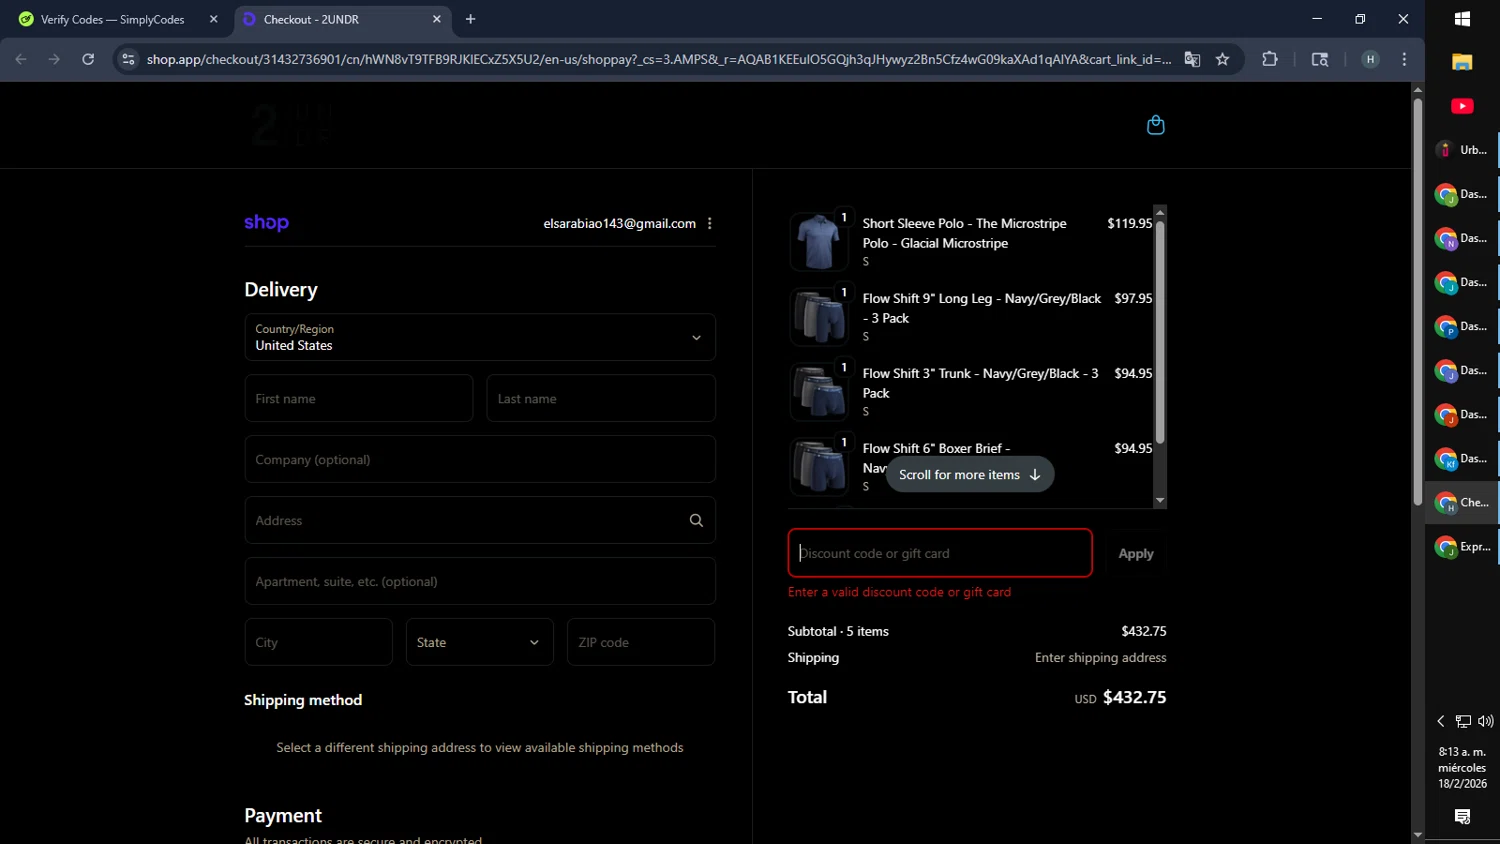
Task: Click Scroll for more items button
Action: point(970,475)
